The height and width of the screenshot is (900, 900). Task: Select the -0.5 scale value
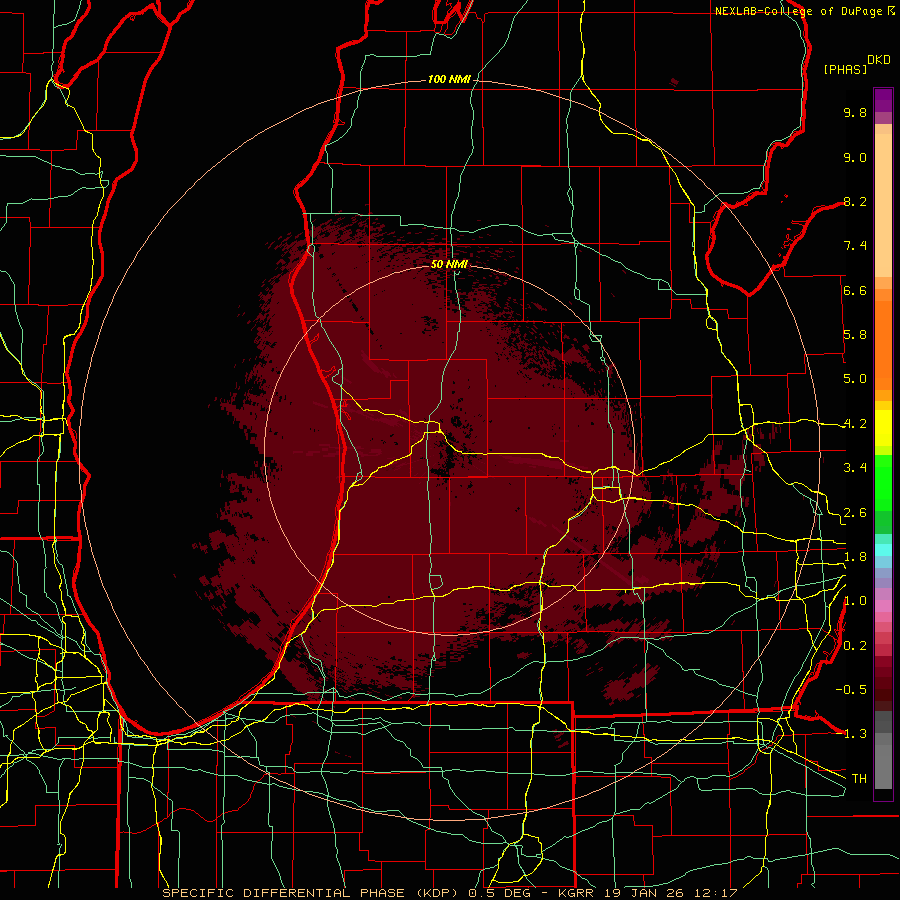pyautogui.click(x=851, y=689)
